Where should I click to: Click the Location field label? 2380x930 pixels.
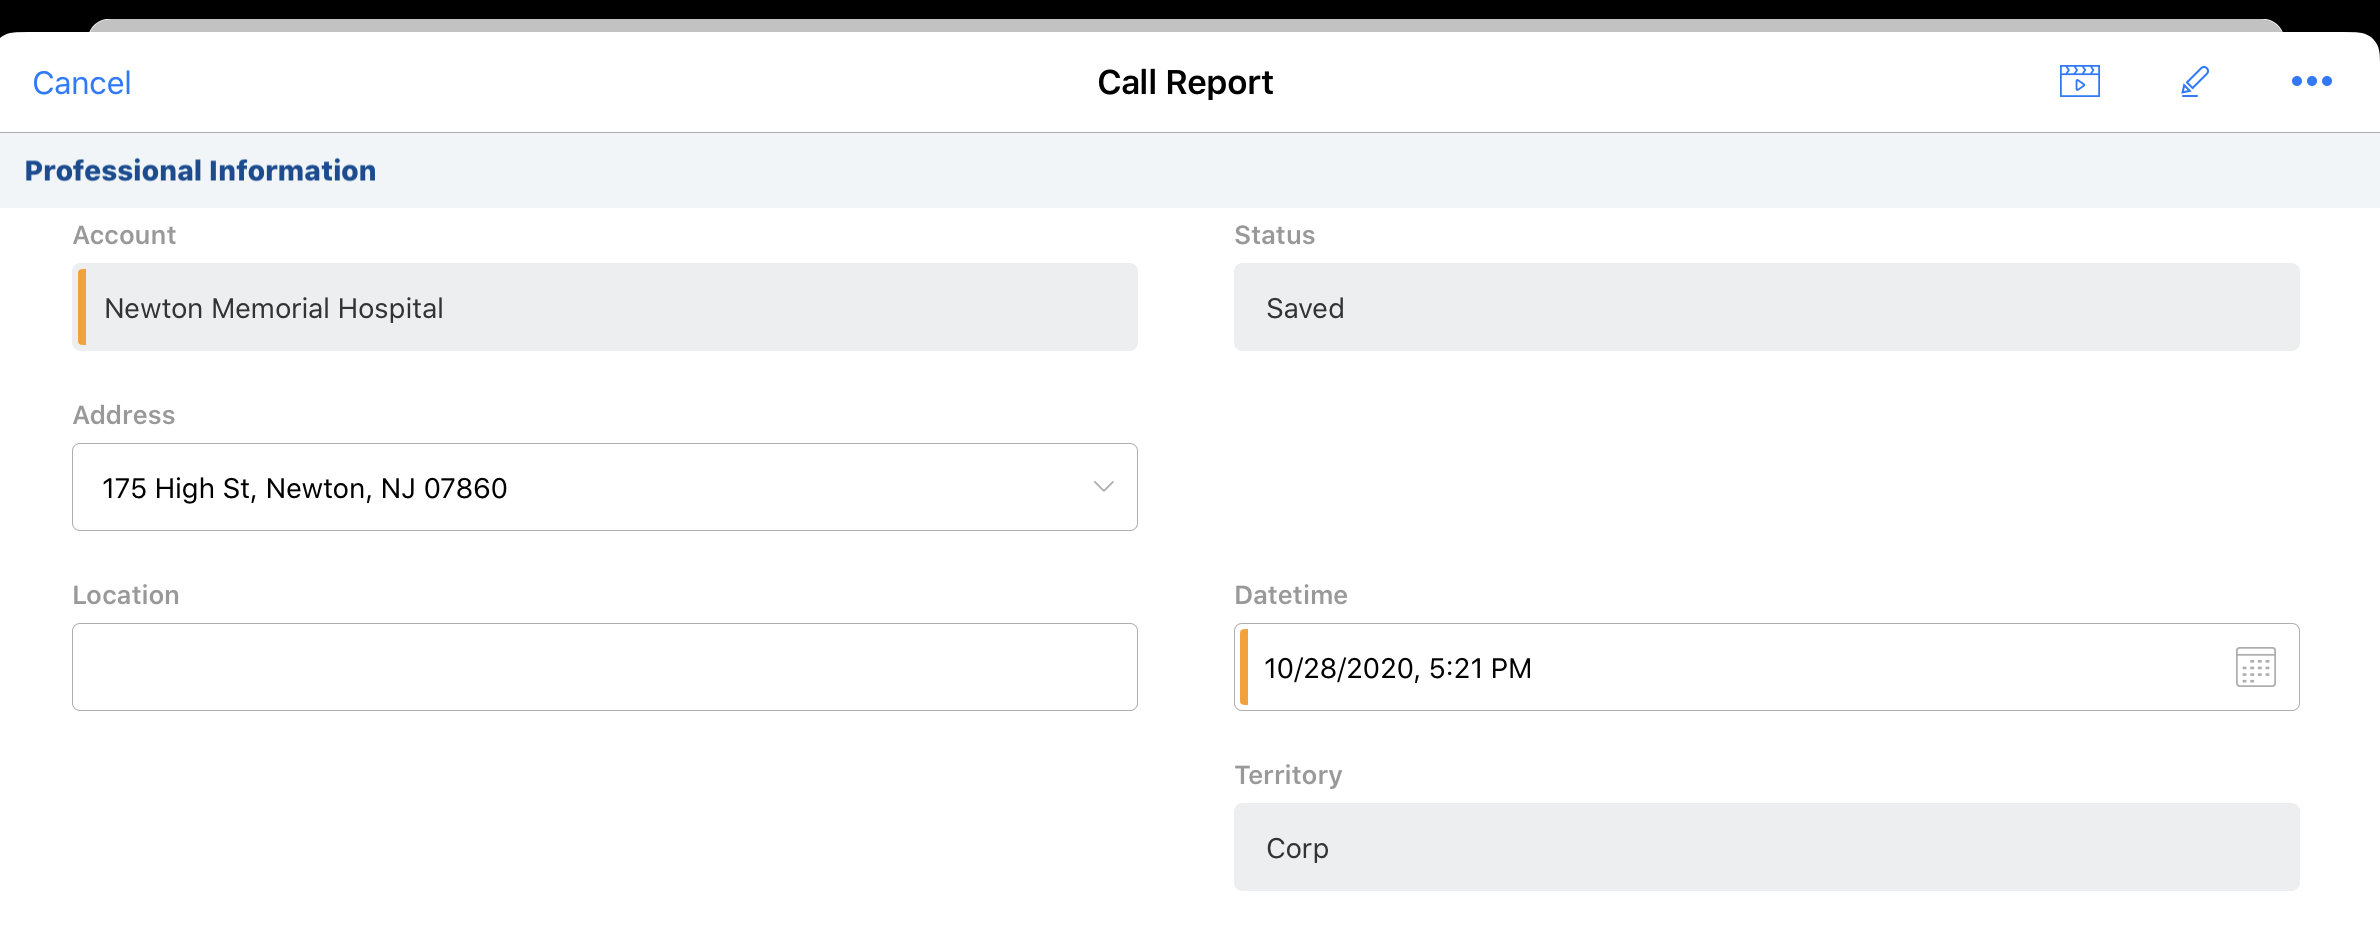pyautogui.click(x=126, y=595)
